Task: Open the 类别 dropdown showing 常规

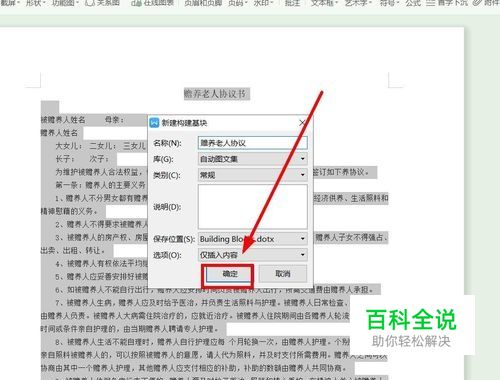Action: (252, 175)
